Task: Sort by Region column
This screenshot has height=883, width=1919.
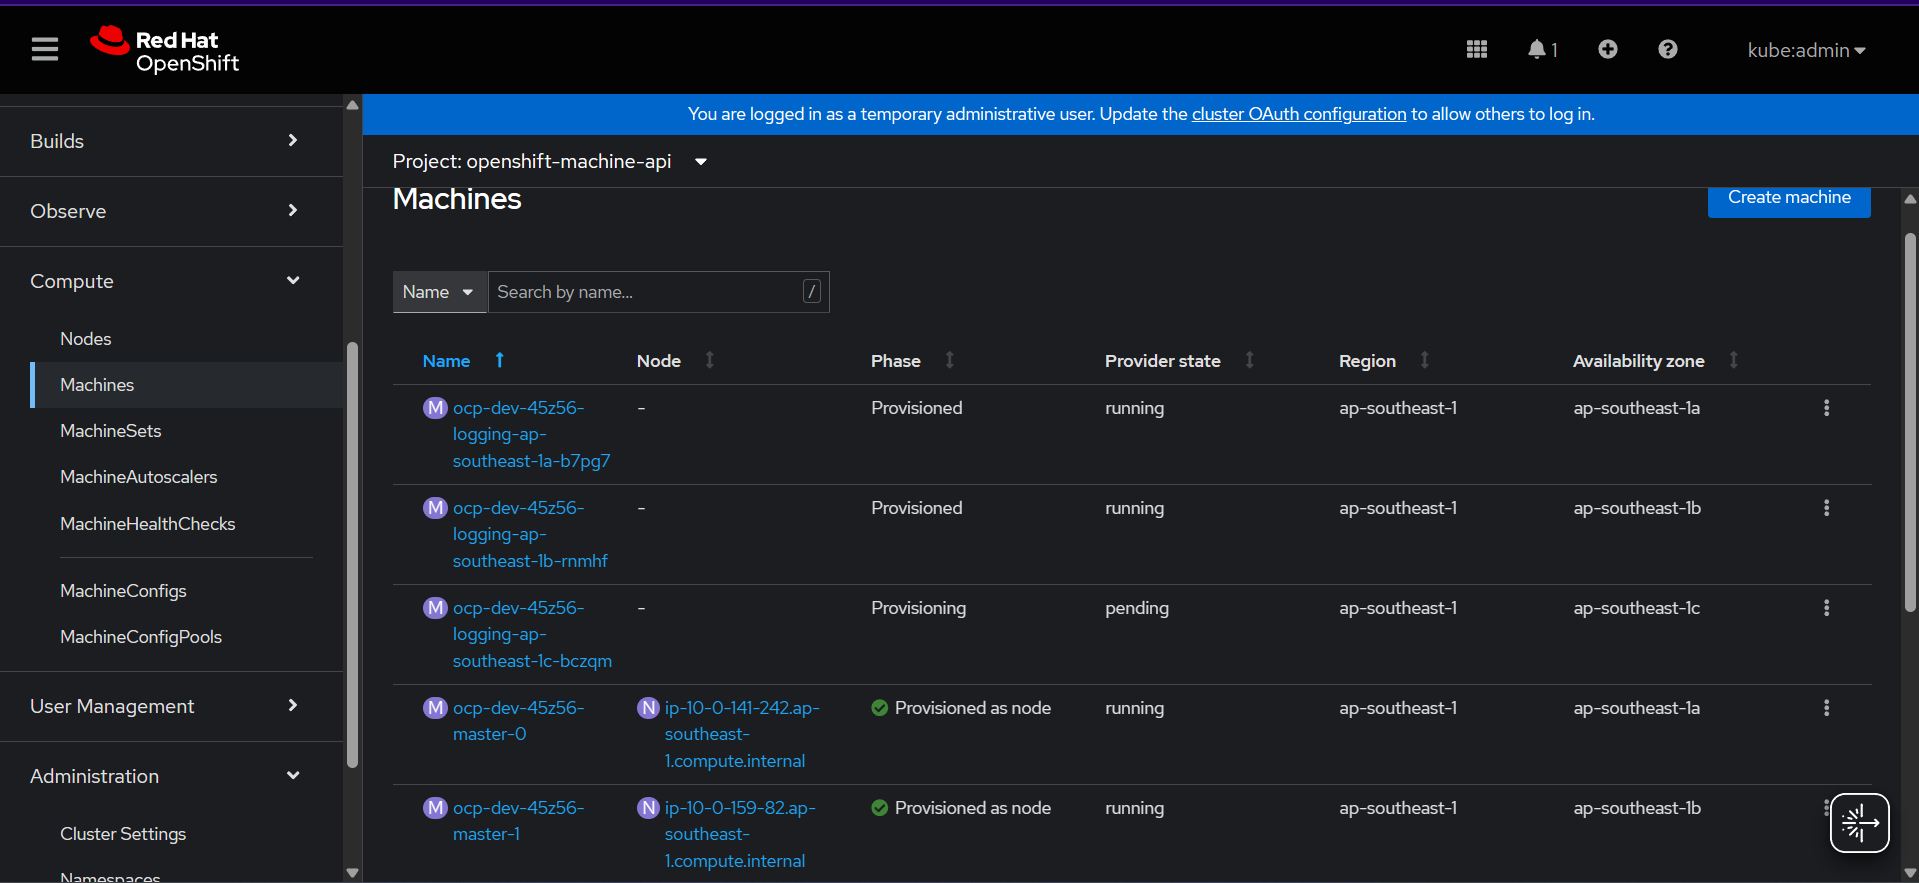Action: pos(1425,360)
